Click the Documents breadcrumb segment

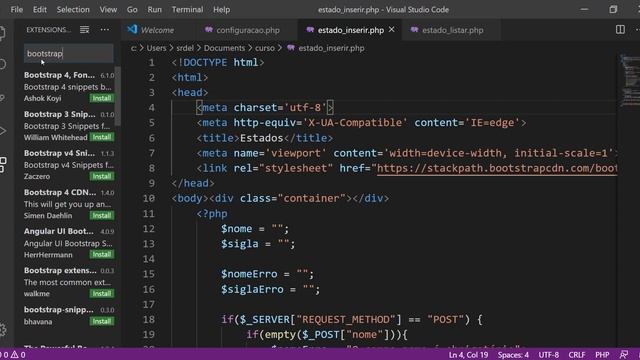224,48
